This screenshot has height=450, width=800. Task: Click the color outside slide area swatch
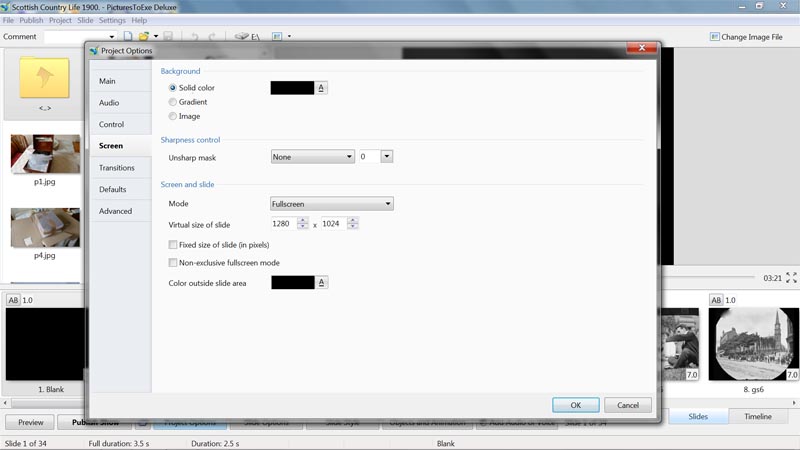pyautogui.click(x=293, y=283)
